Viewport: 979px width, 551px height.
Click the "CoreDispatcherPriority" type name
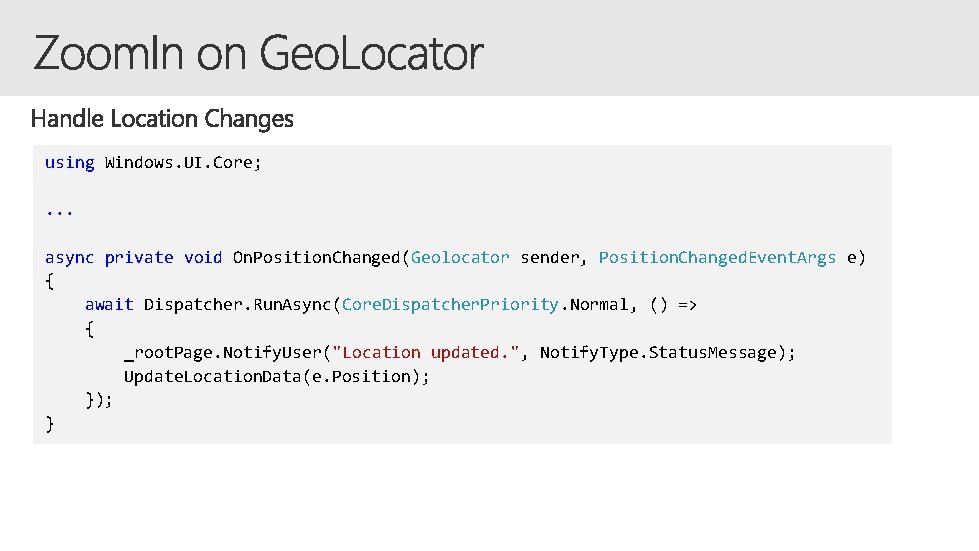click(449, 304)
